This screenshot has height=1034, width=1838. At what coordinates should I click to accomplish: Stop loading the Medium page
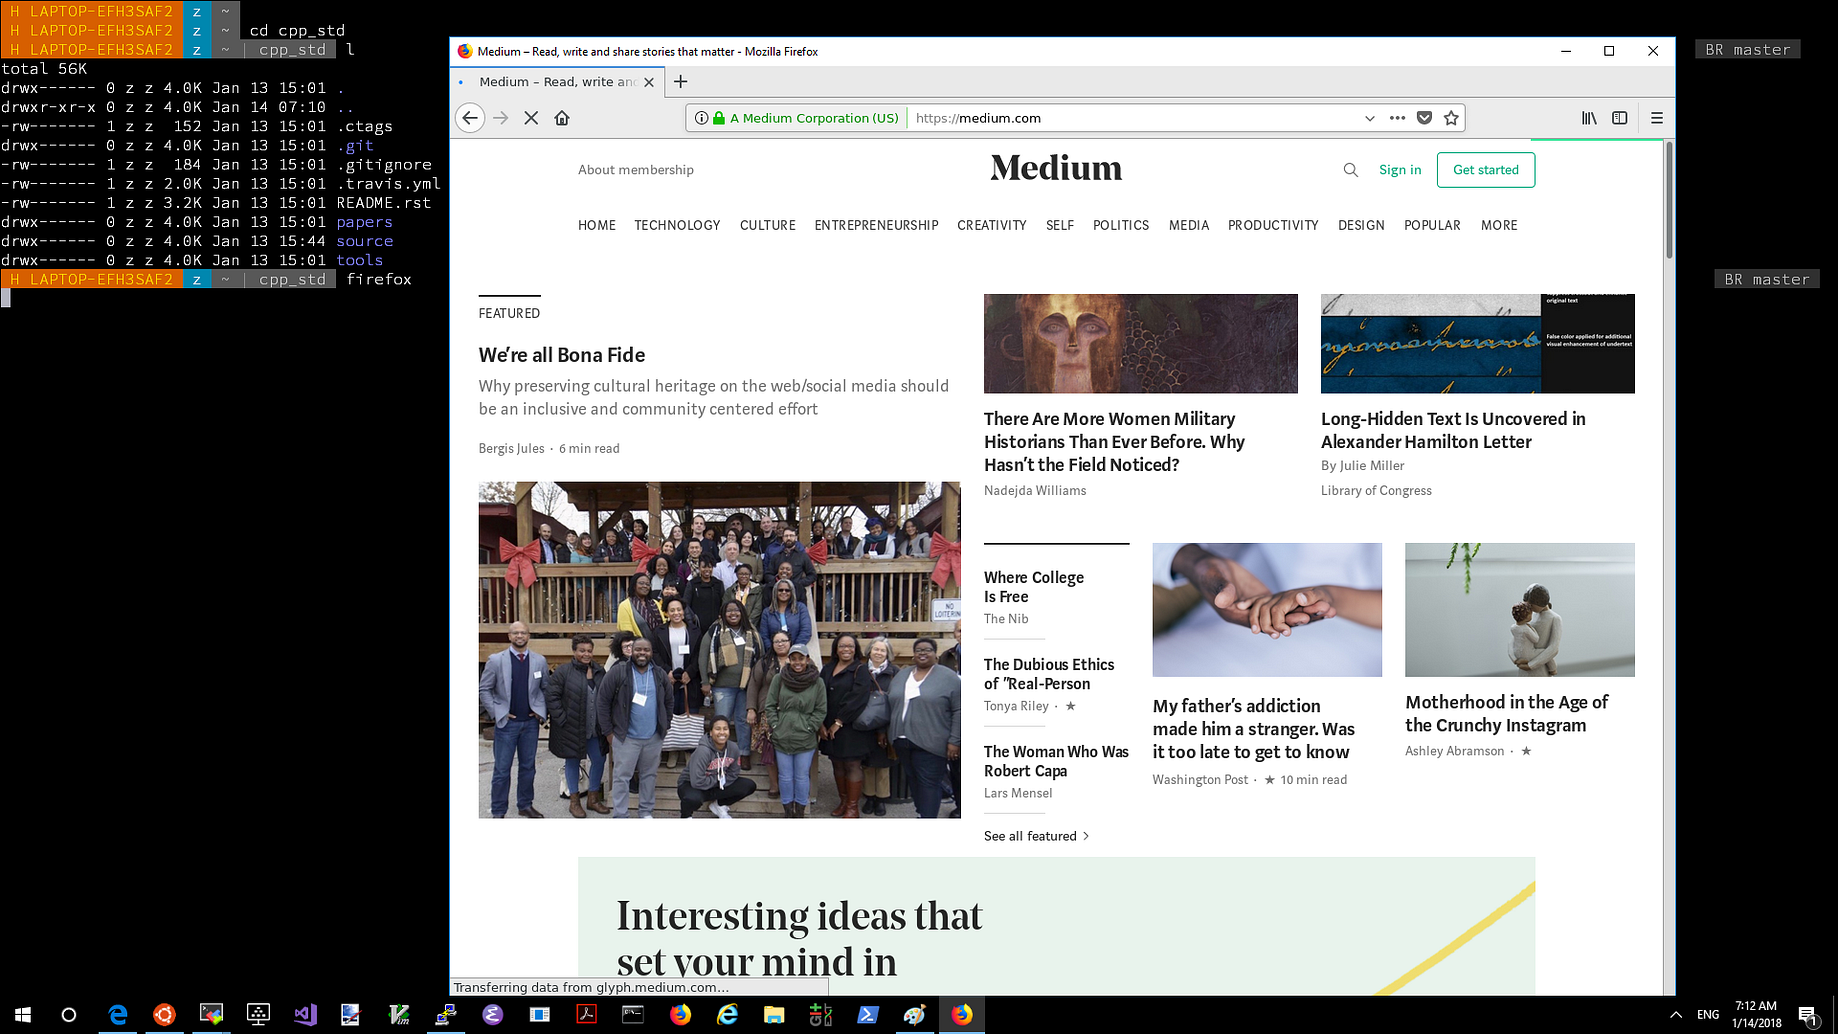(x=531, y=118)
